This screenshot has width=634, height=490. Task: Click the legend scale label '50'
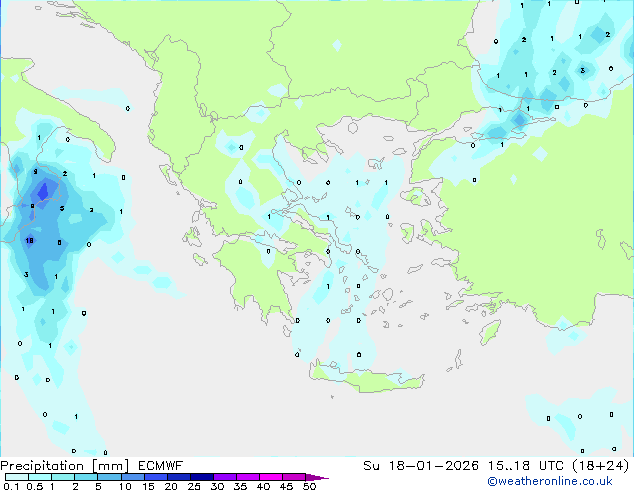click(310, 486)
